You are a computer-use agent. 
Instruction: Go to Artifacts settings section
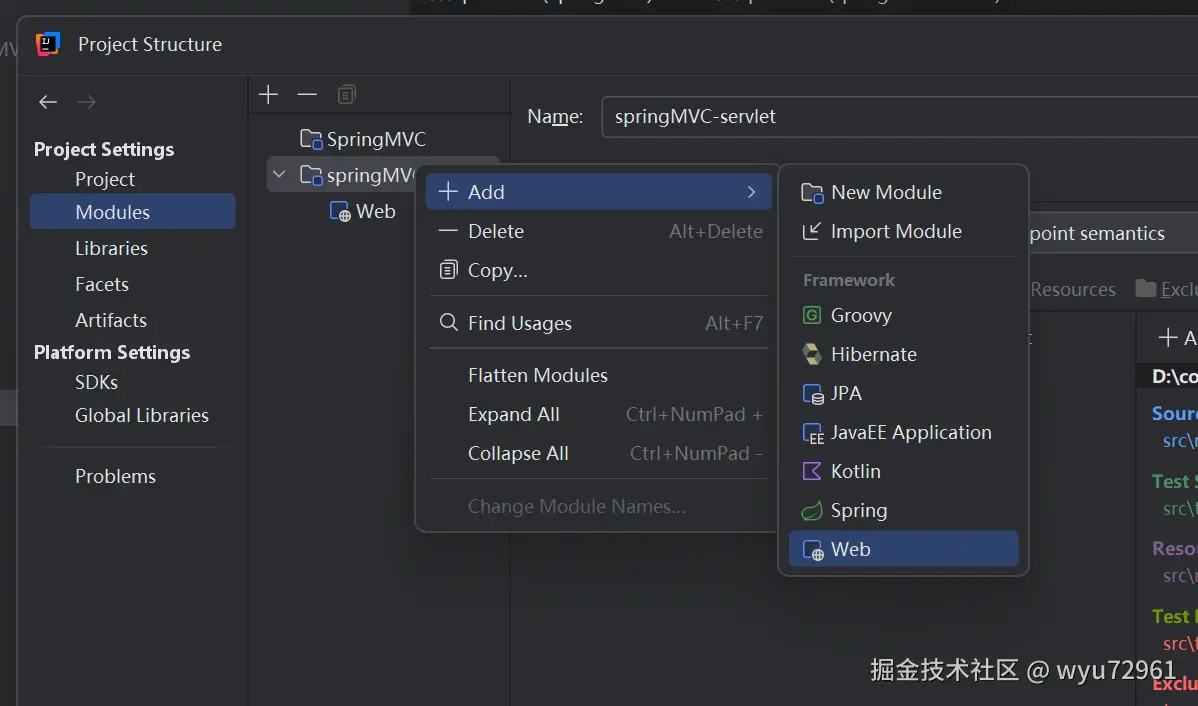point(110,321)
